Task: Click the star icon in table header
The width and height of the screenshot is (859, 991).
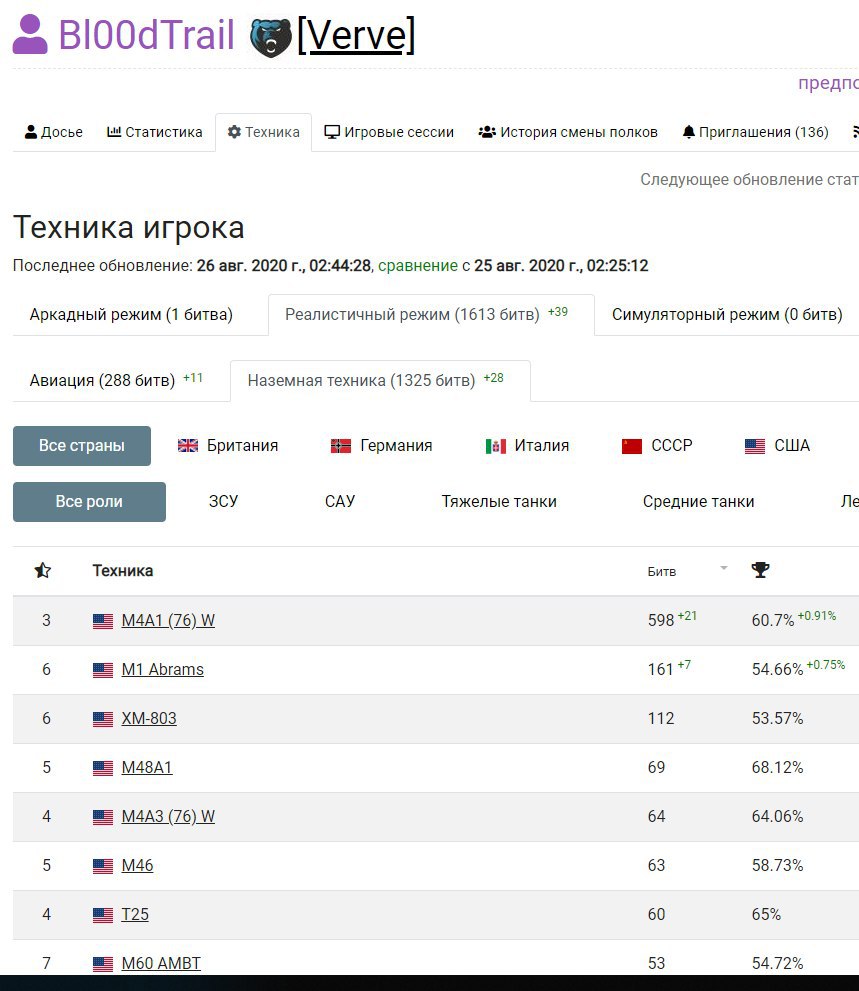Action: tap(42, 571)
